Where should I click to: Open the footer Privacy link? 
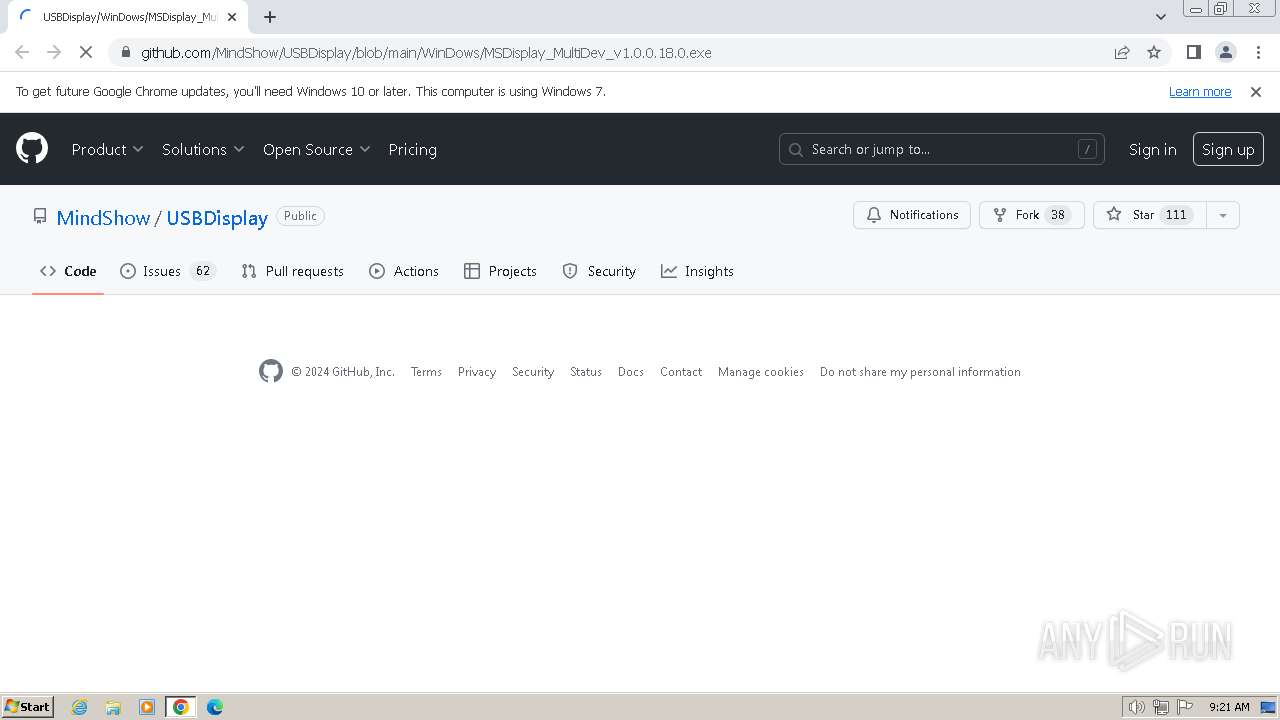477,372
